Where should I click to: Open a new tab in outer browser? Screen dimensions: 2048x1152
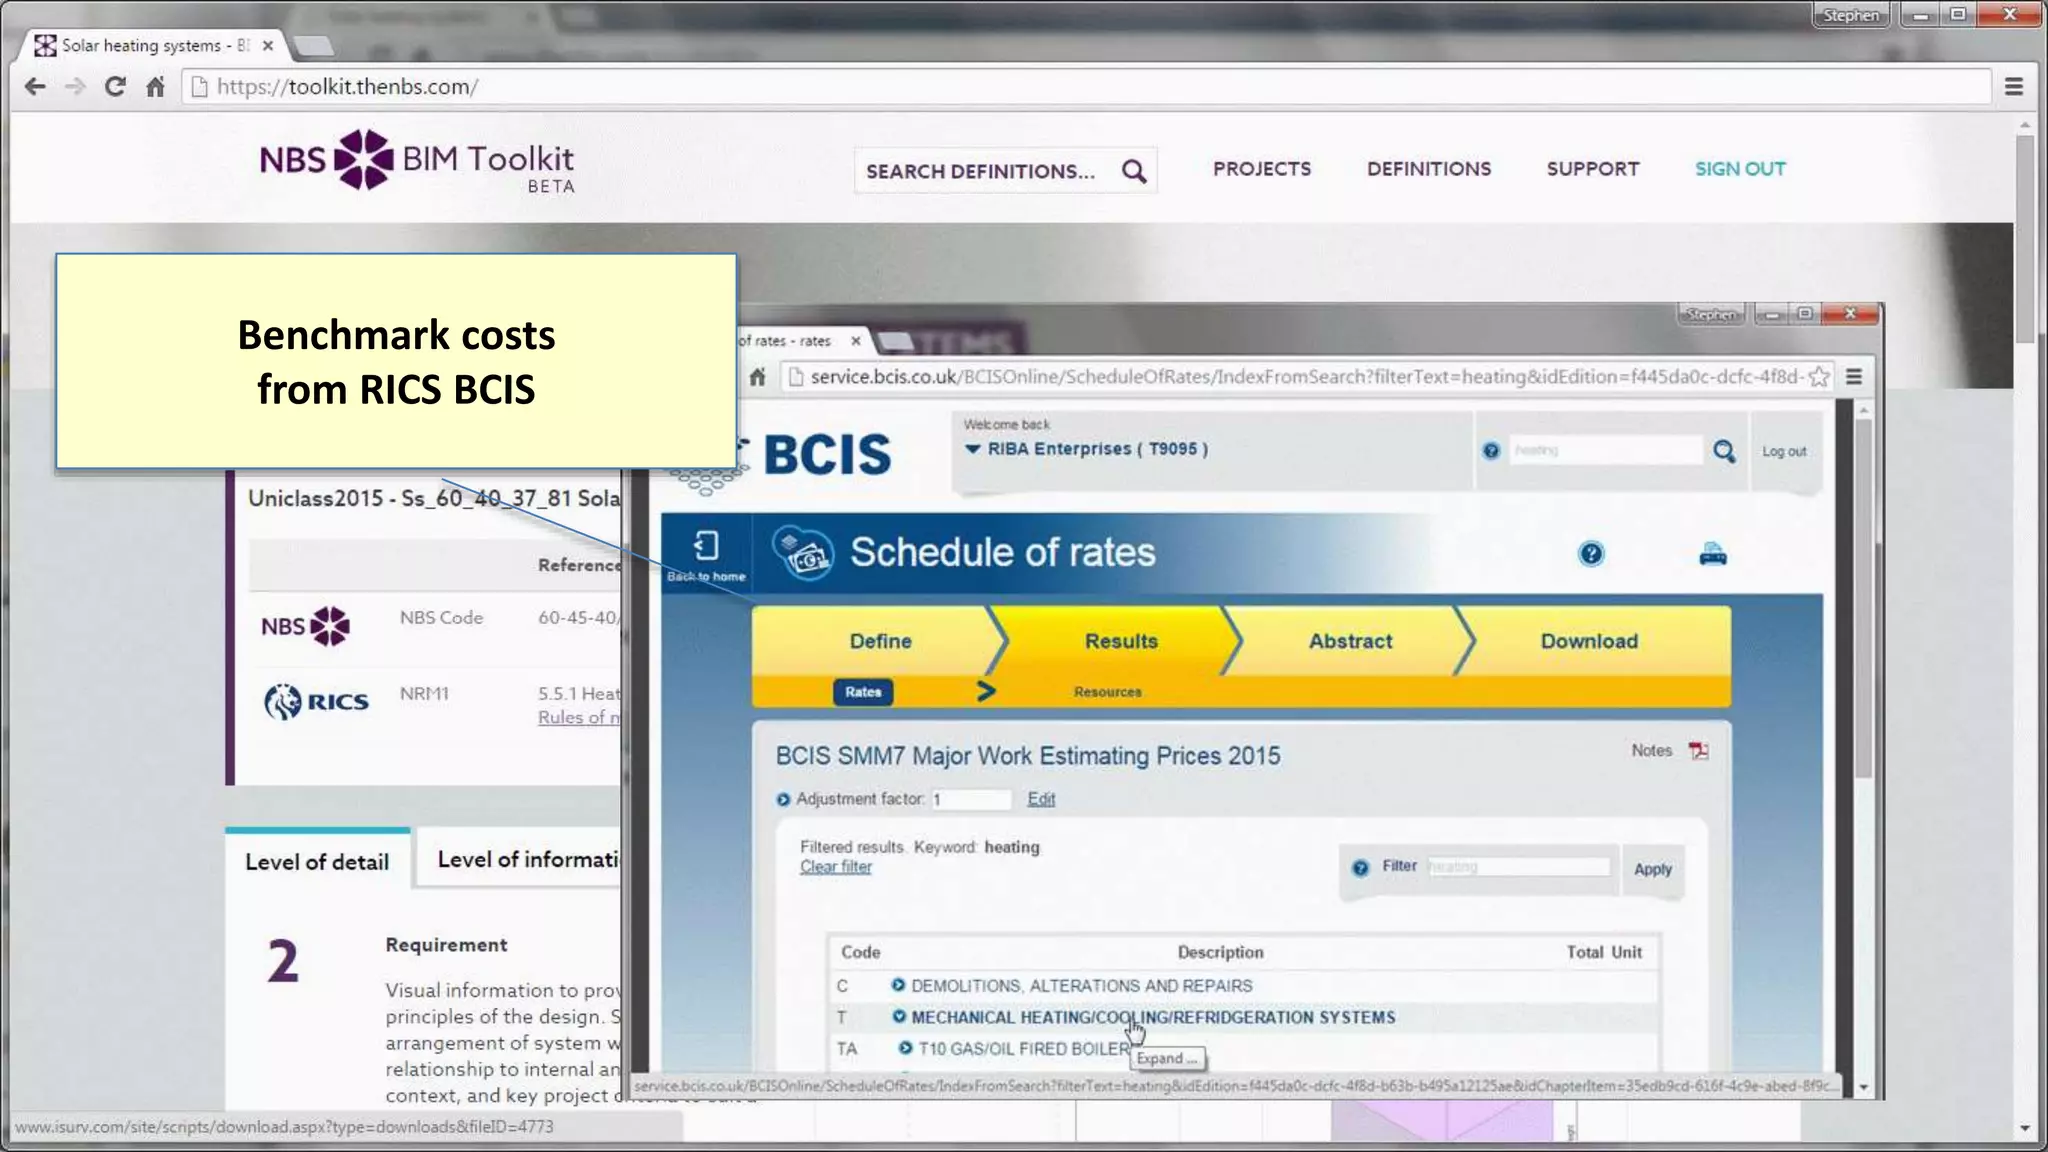click(x=315, y=46)
